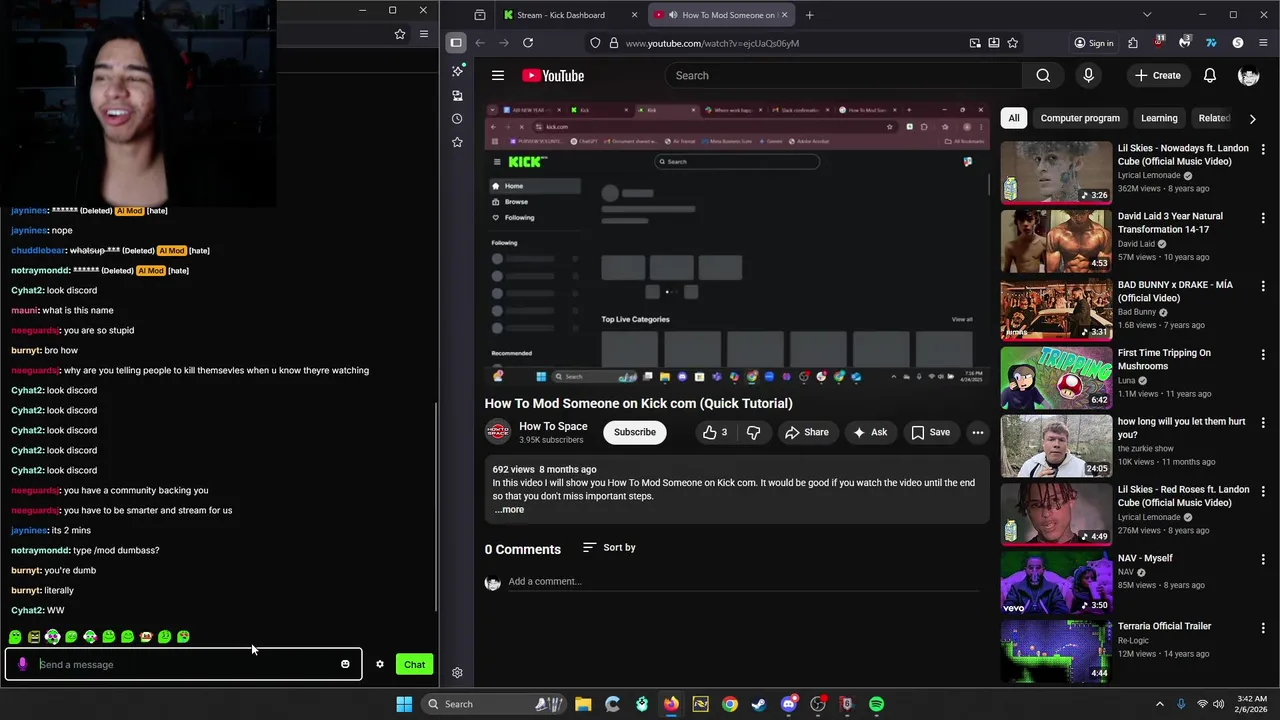Image resolution: width=1280 pixels, height=720 pixels.
Task: Bookmark this page with the star icon
Action: click(1013, 43)
